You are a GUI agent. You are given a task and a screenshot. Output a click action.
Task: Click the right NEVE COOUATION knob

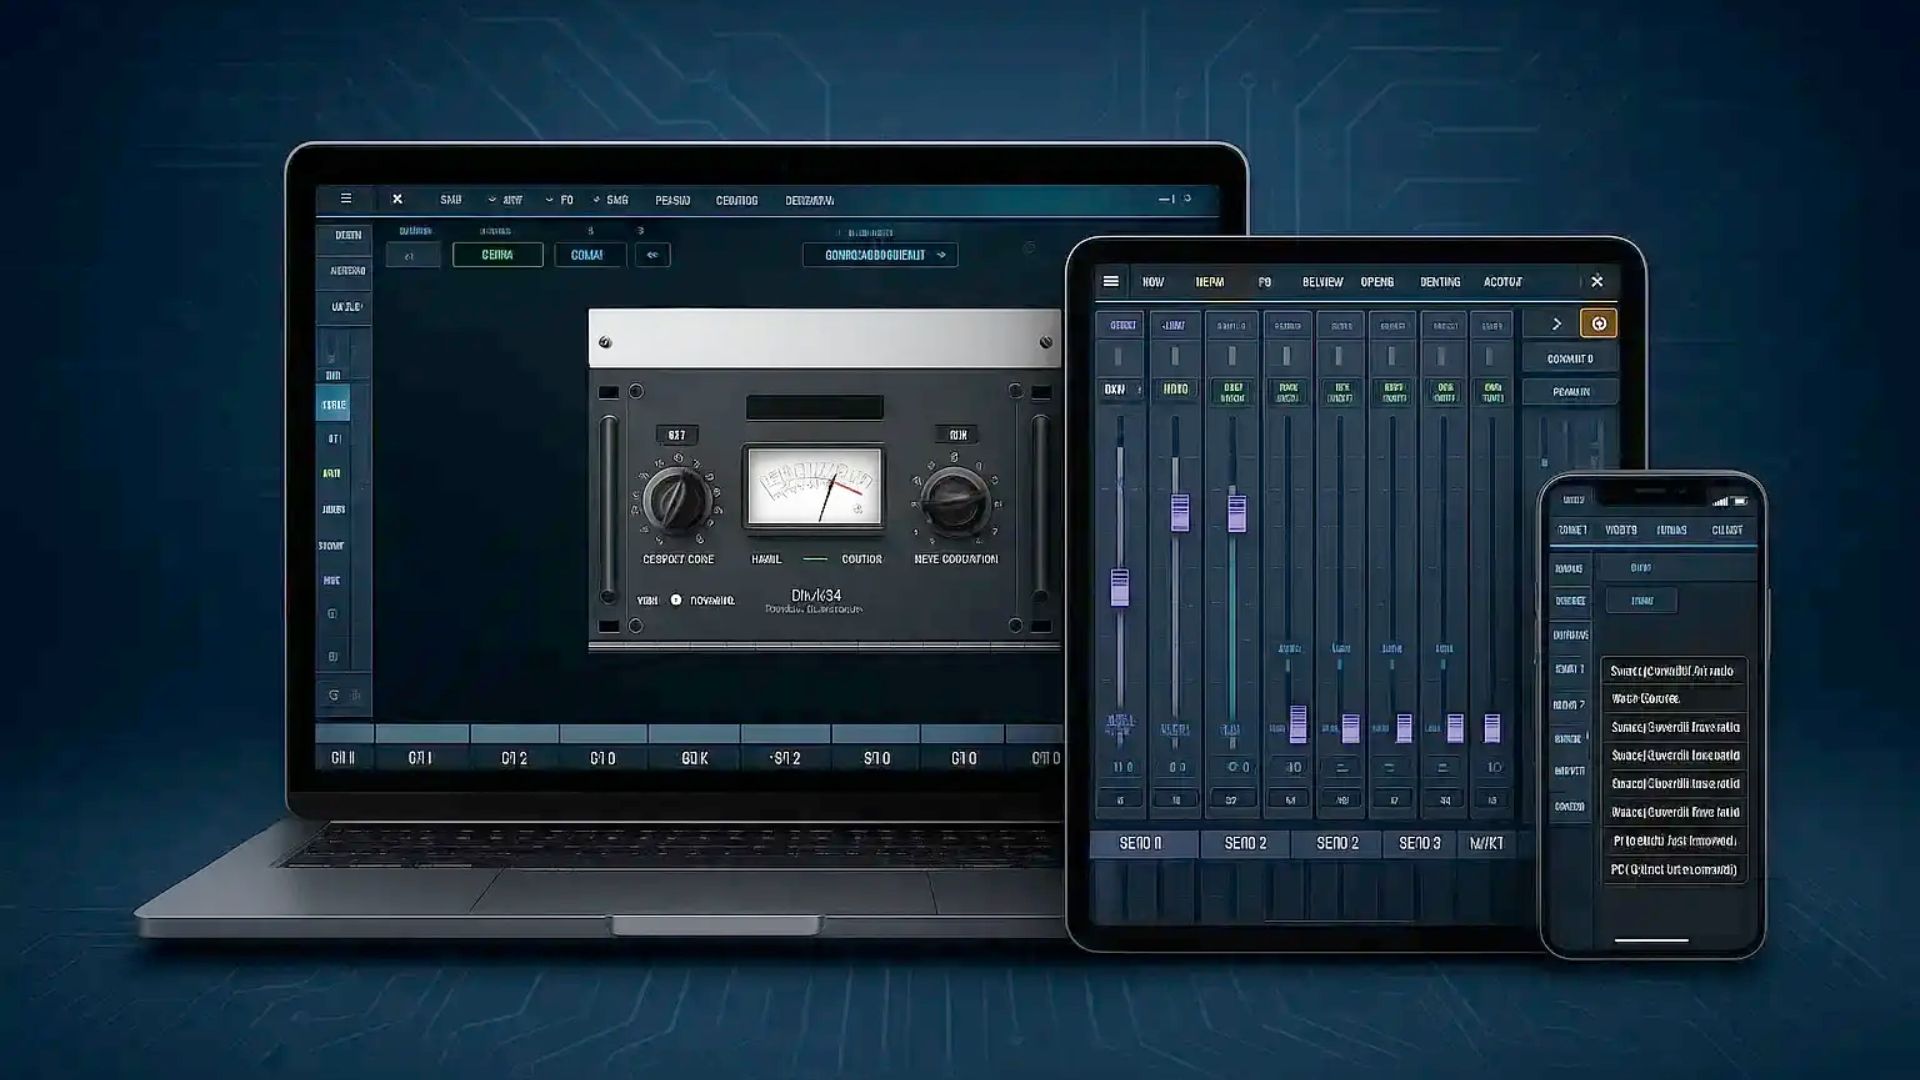[954, 499]
